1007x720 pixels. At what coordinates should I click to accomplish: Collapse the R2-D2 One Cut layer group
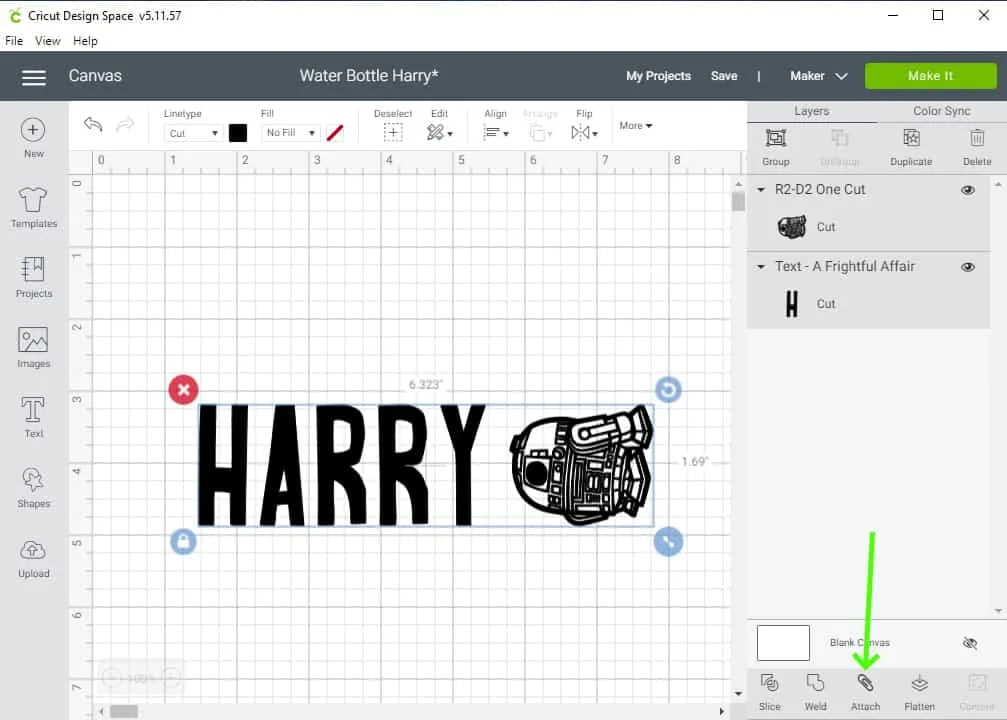(761, 190)
